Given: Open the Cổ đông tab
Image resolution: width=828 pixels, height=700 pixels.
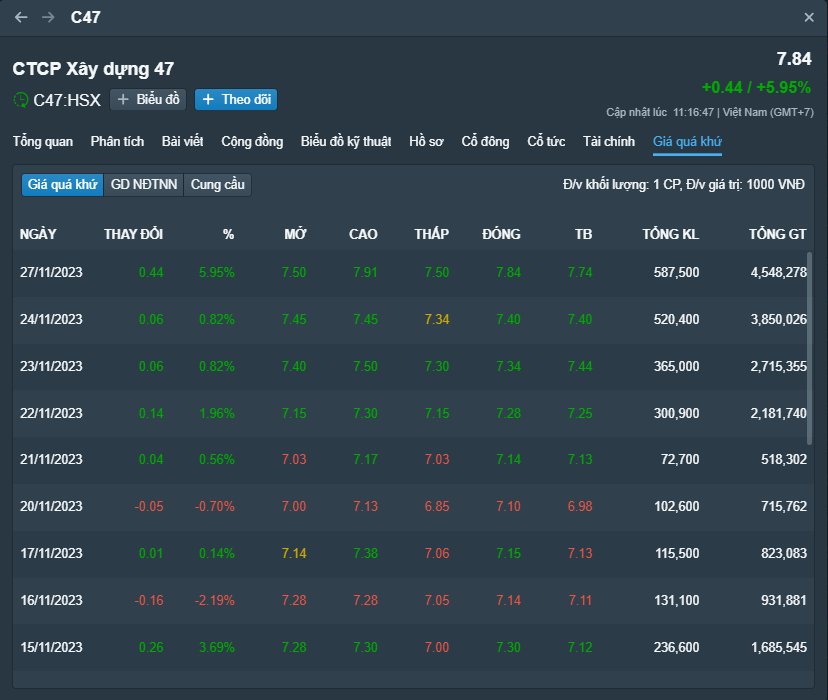Looking at the screenshot, I should [x=485, y=142].
